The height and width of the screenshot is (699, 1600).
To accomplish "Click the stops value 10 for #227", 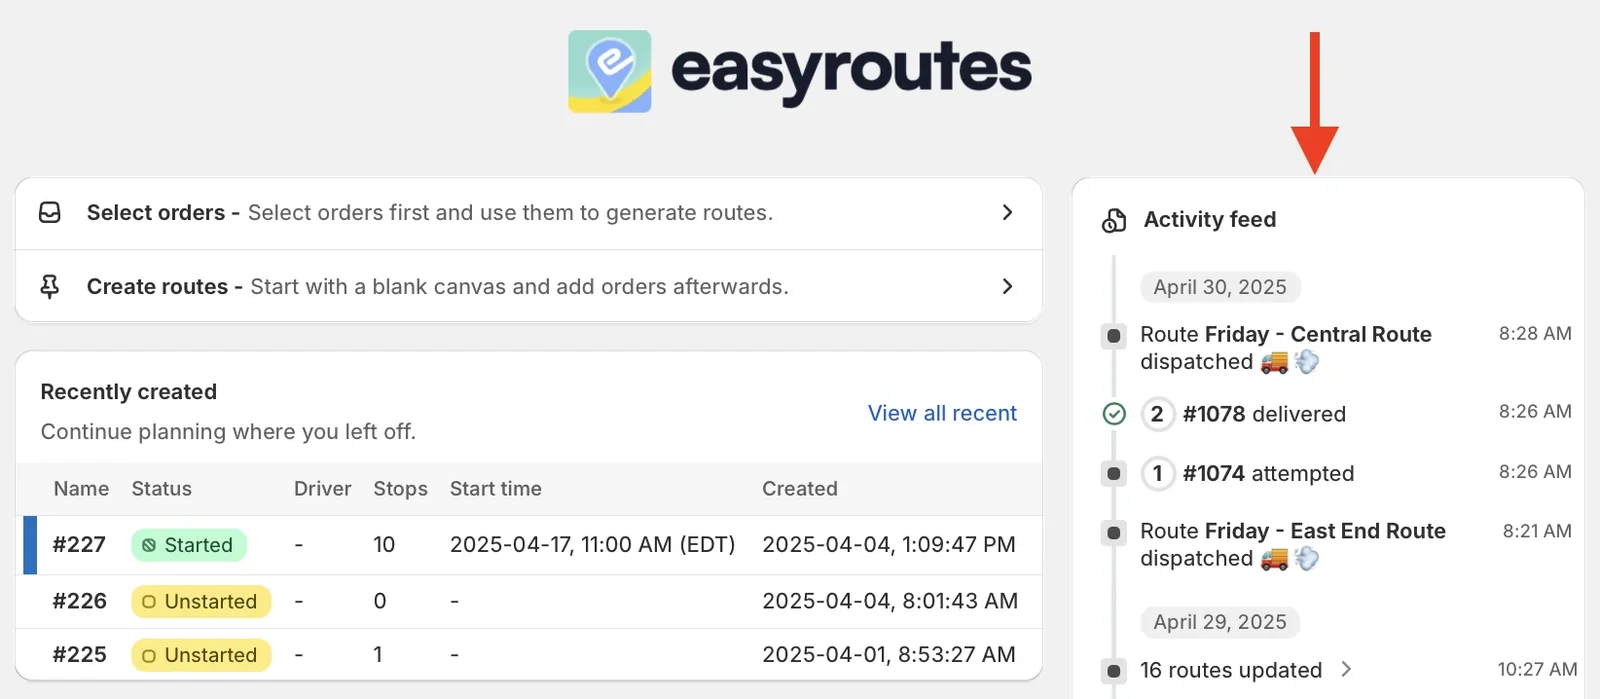I will [x=384, y=545].
